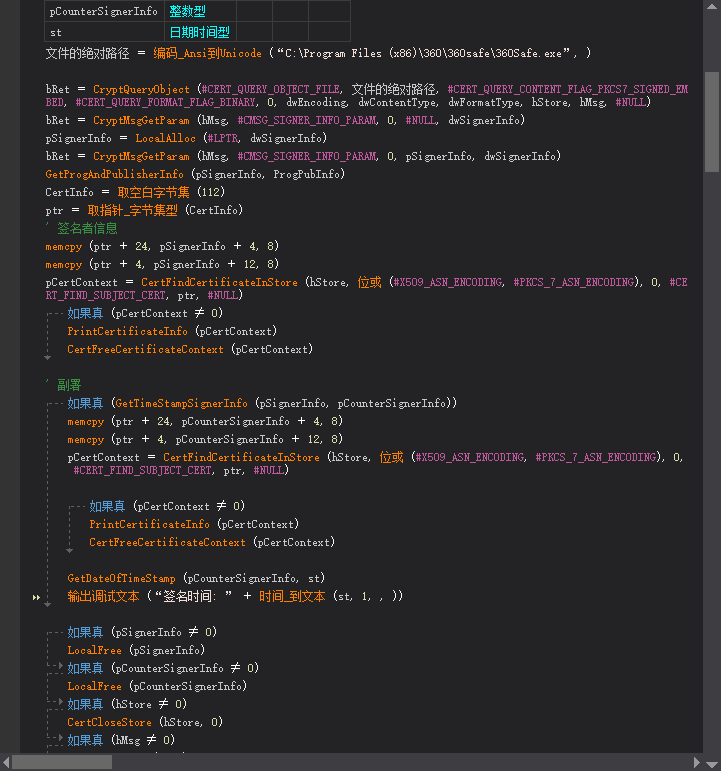
Task: Click the #LPTR constant
Action: pyautogui.click(x=223, y=138)
